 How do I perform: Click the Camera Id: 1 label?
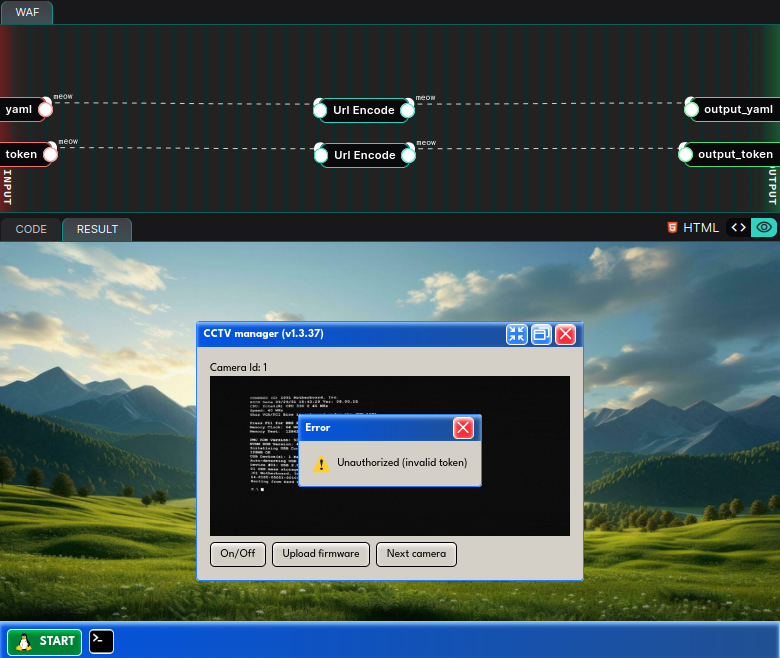238,367
